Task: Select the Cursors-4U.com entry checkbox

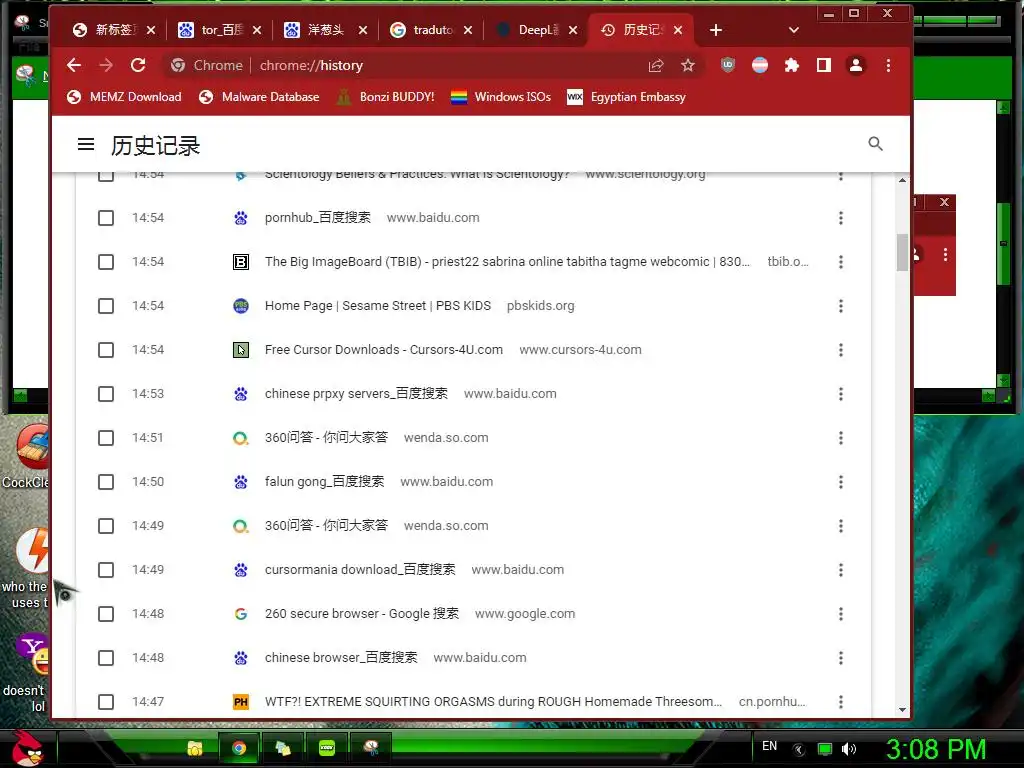Action: coord(106,350)
